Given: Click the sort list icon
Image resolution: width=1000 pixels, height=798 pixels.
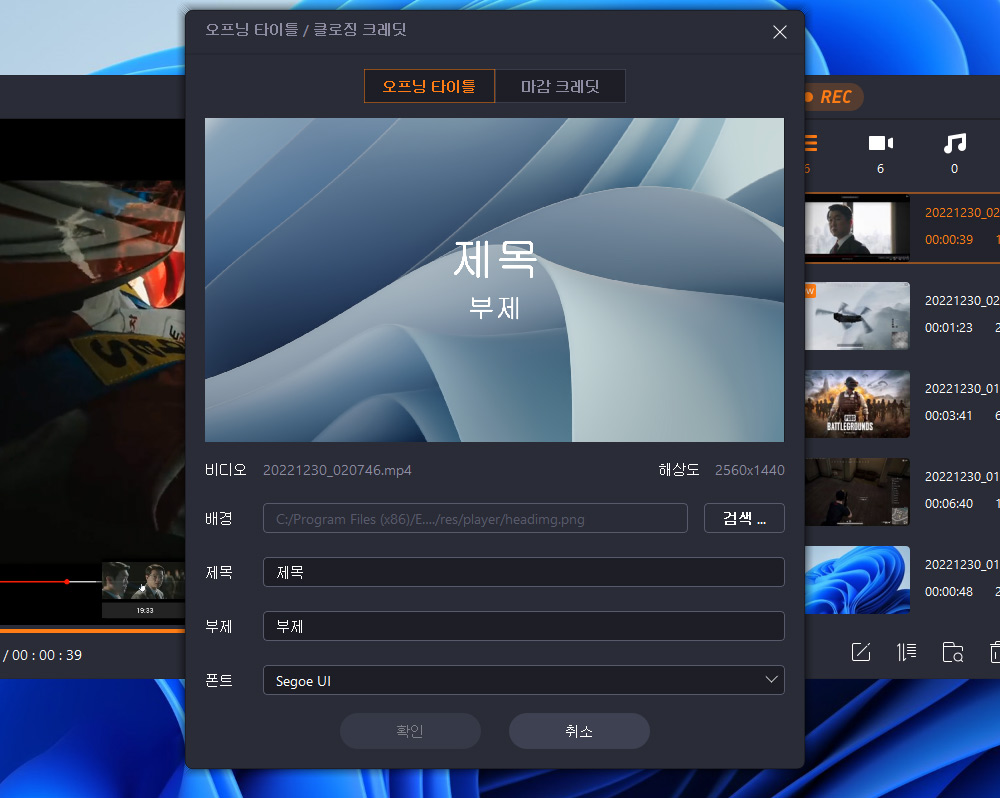Looking at the screenshot, I should tap(906, 652).
